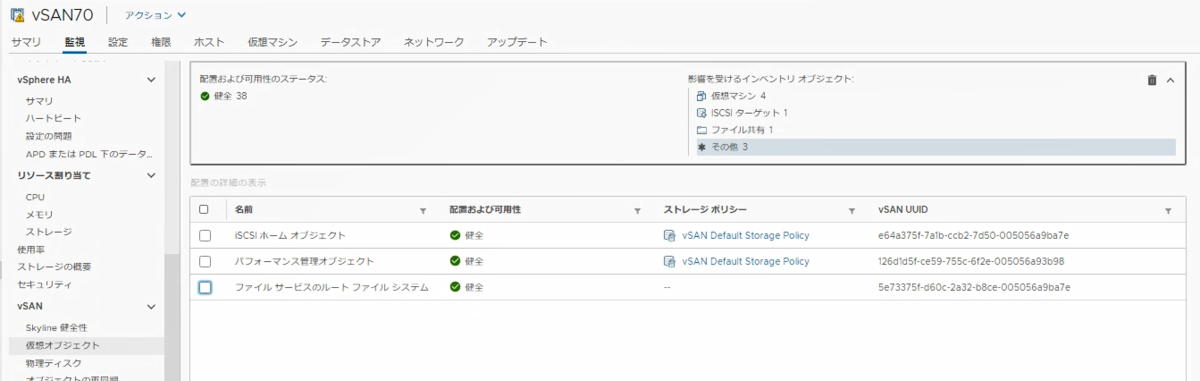
Task: Open ストレージ under リソース割り当て
Action: (x=49, y=232)
